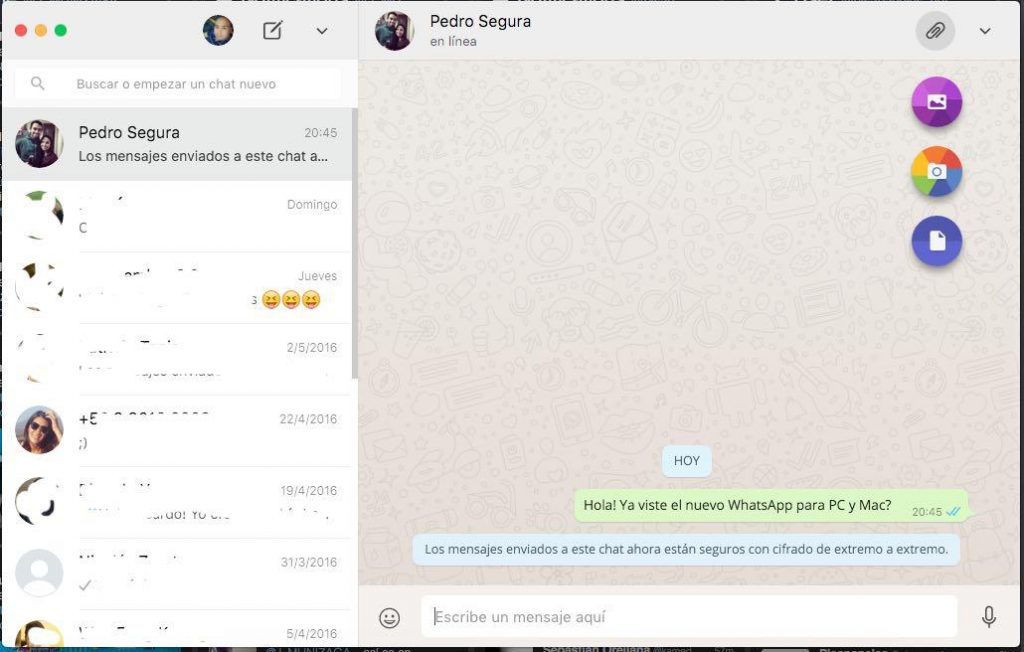Click Pedro Segura's name in the chat header
This screenshot has height=652, width=1024.
point(480,22)
